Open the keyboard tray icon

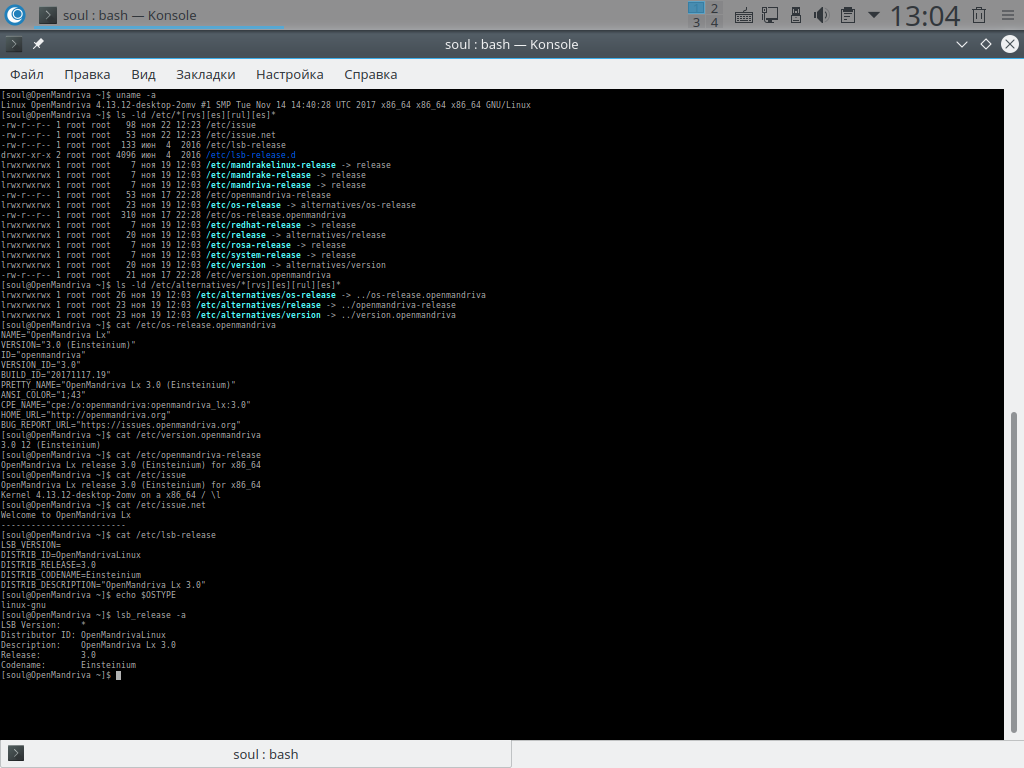click(743, 15)
